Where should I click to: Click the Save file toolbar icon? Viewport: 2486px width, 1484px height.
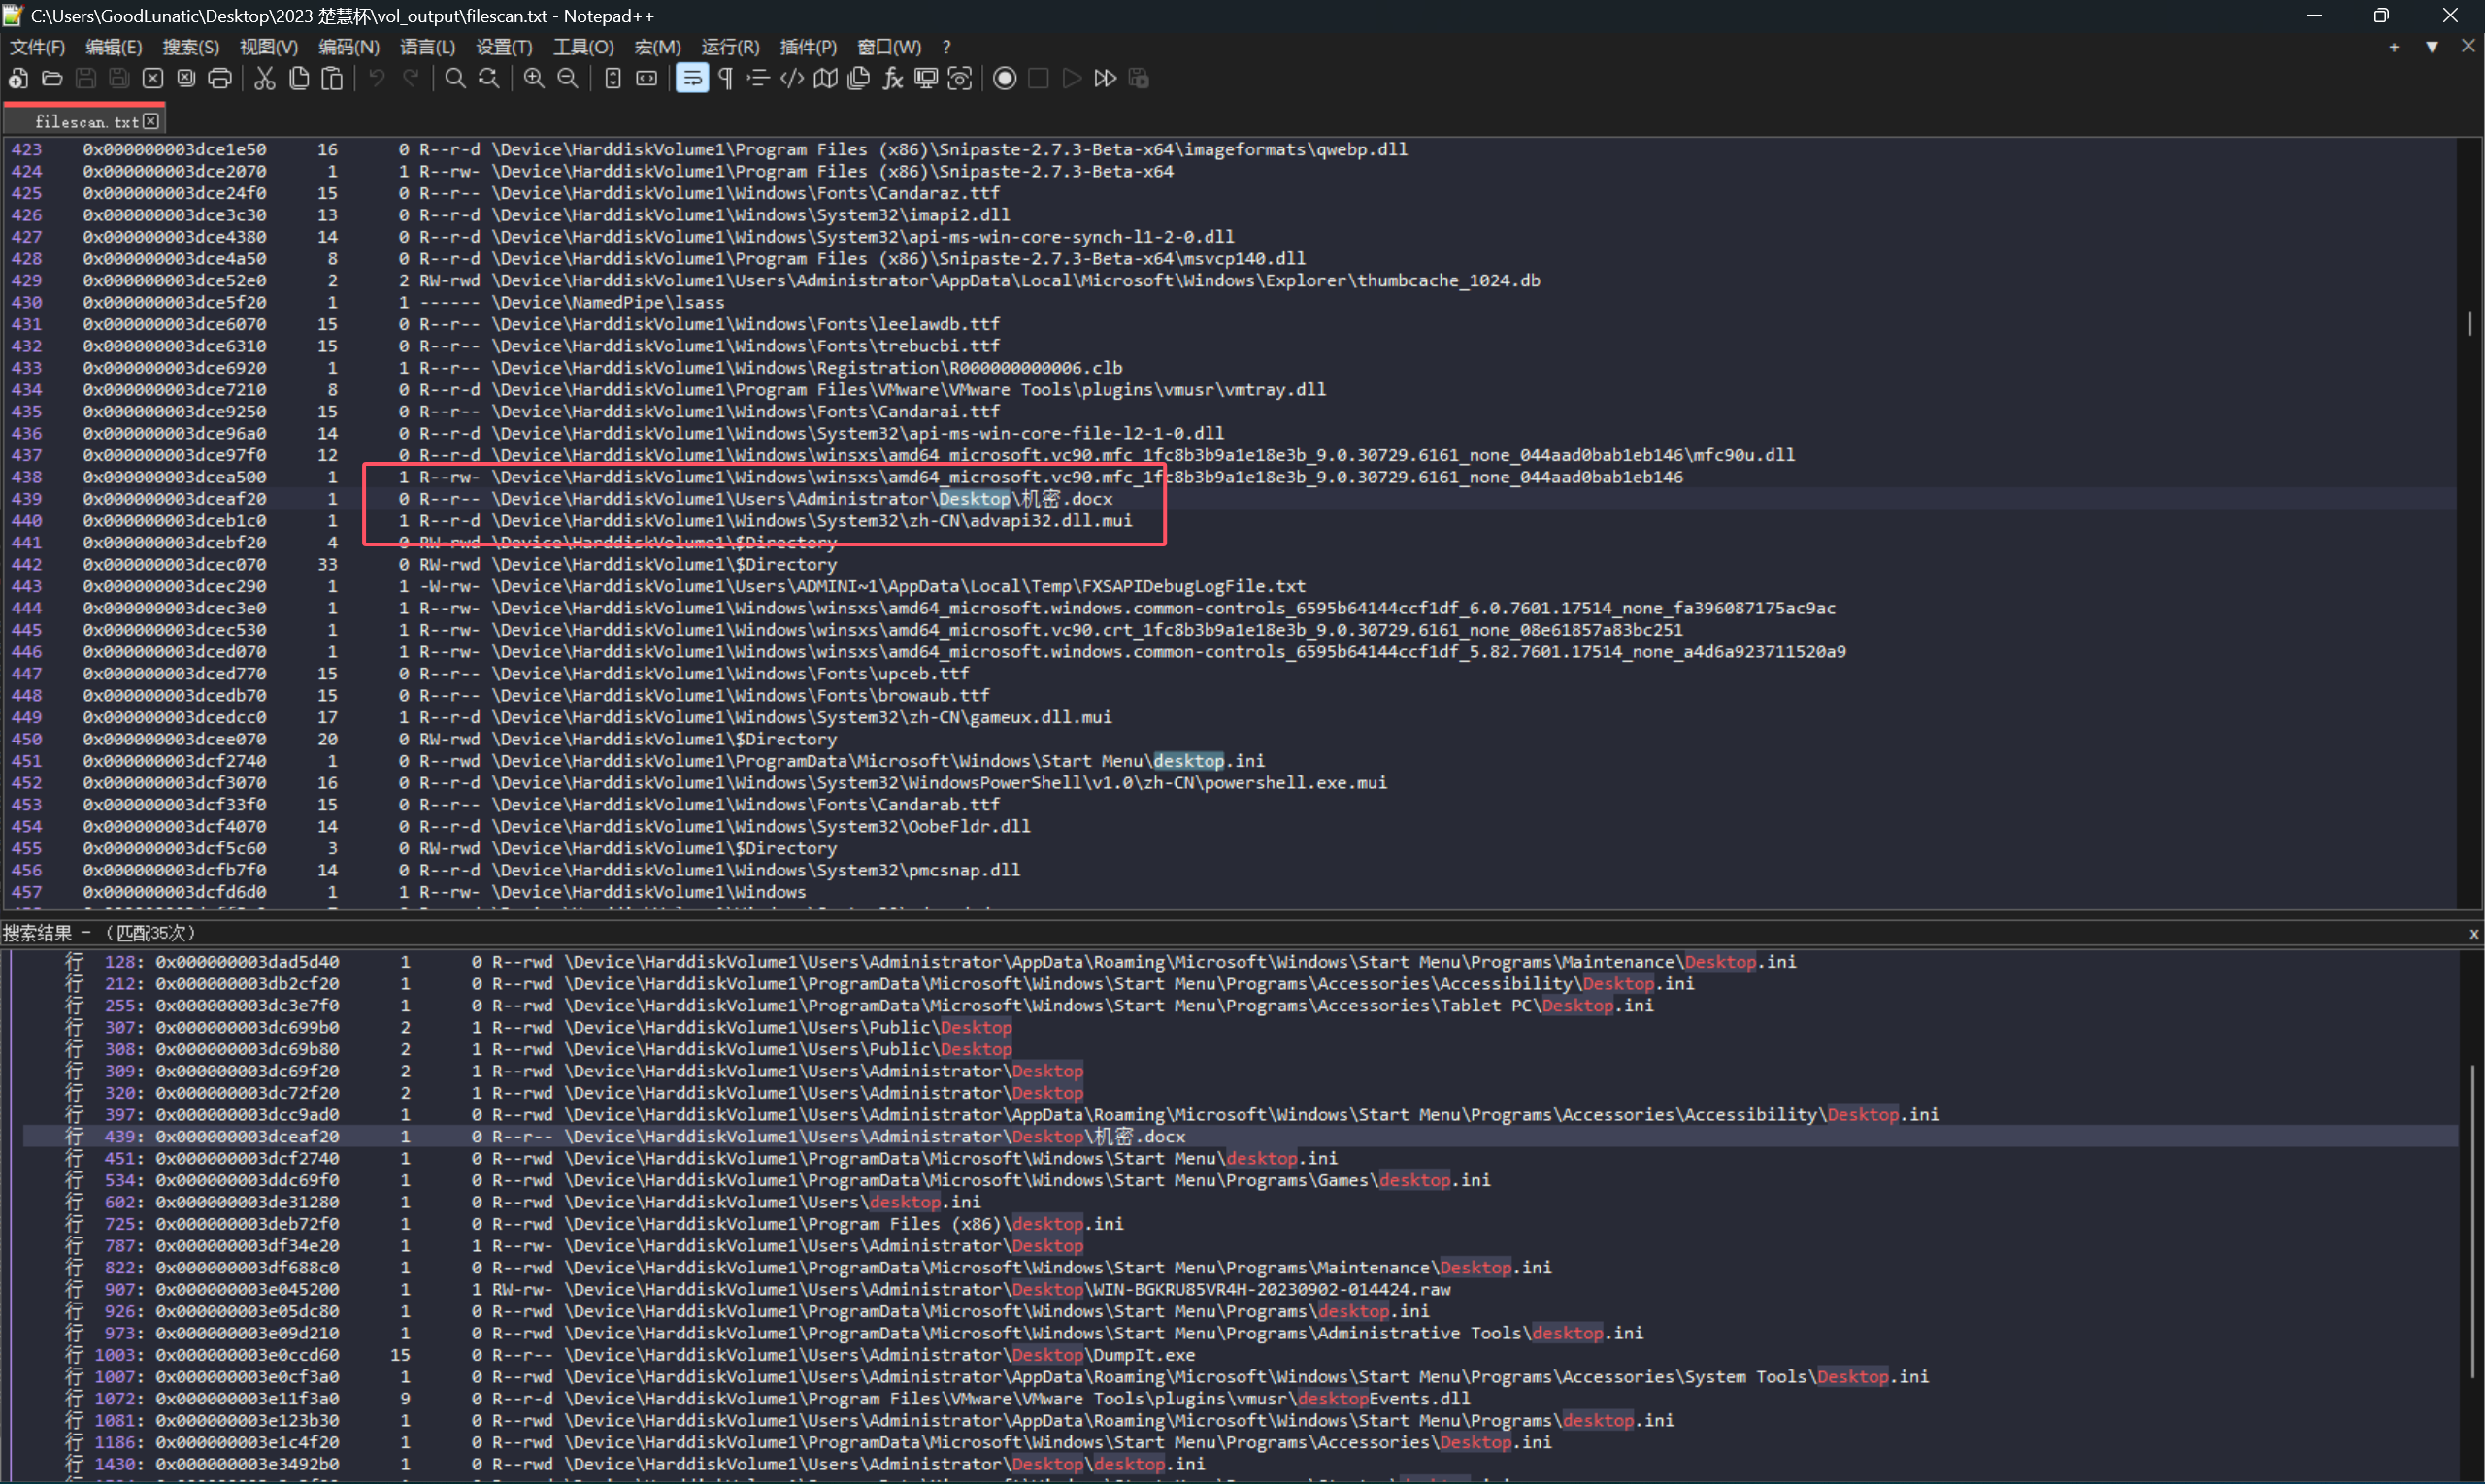(86, 78)
